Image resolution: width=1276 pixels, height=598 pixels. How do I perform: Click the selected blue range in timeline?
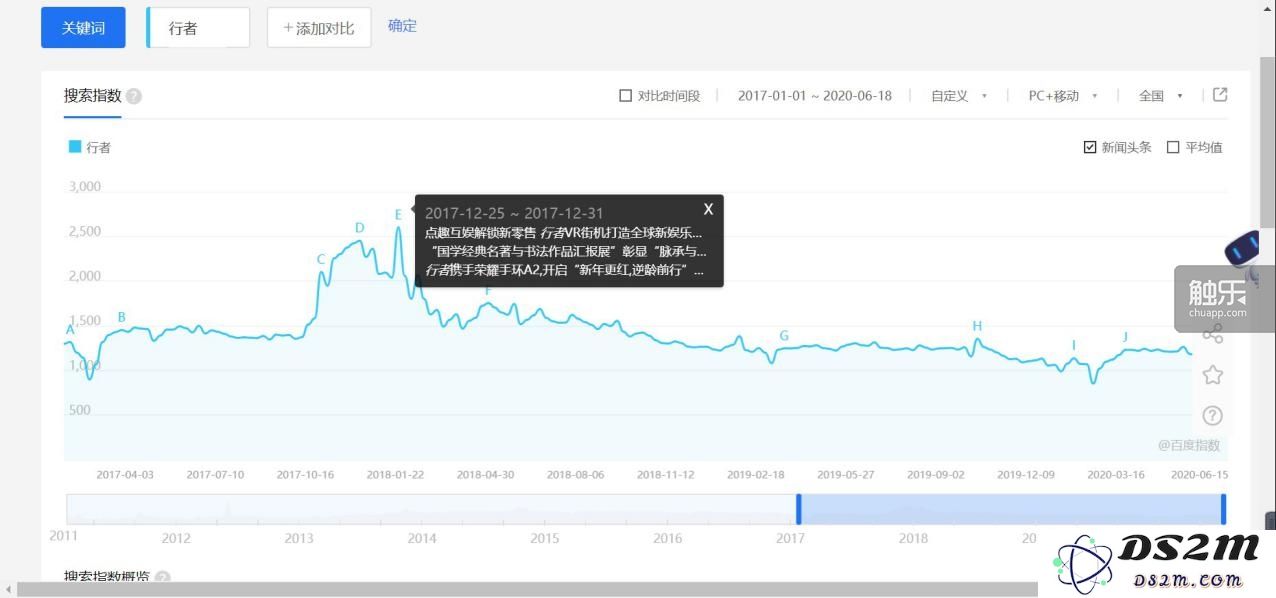click(1011, 509)
